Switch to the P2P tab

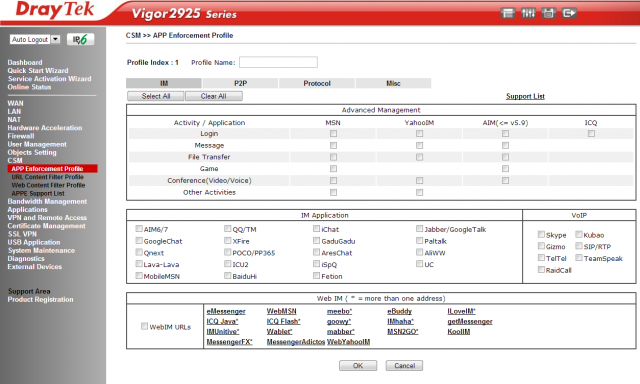[240, 83]
